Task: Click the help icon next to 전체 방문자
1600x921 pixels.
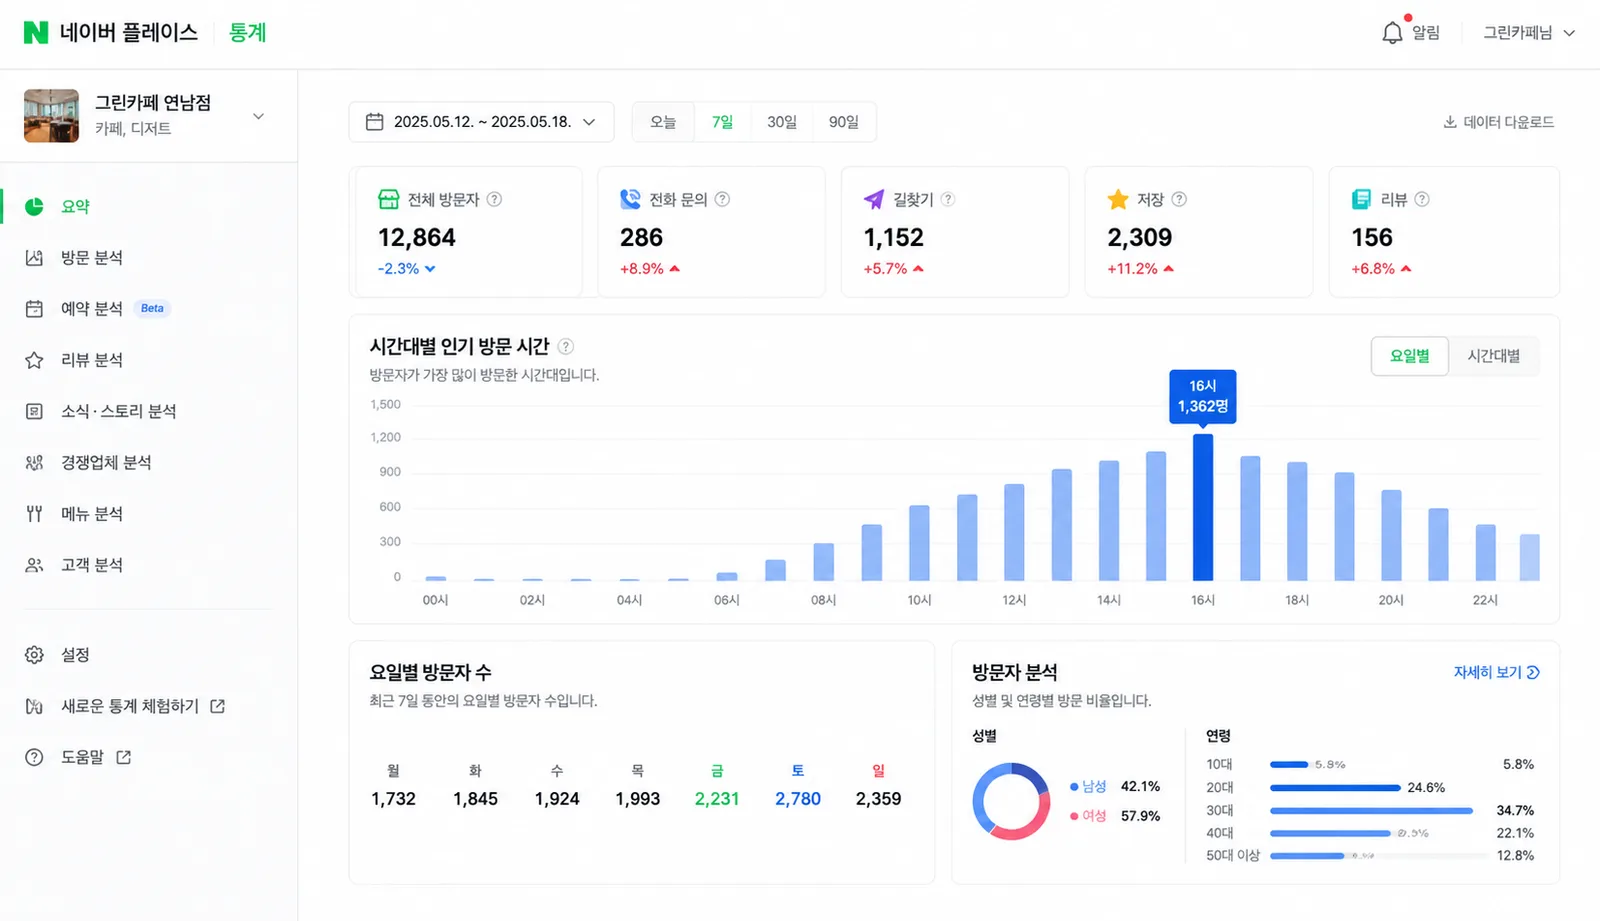Action: pyautogui.click(x=494, y=199)
